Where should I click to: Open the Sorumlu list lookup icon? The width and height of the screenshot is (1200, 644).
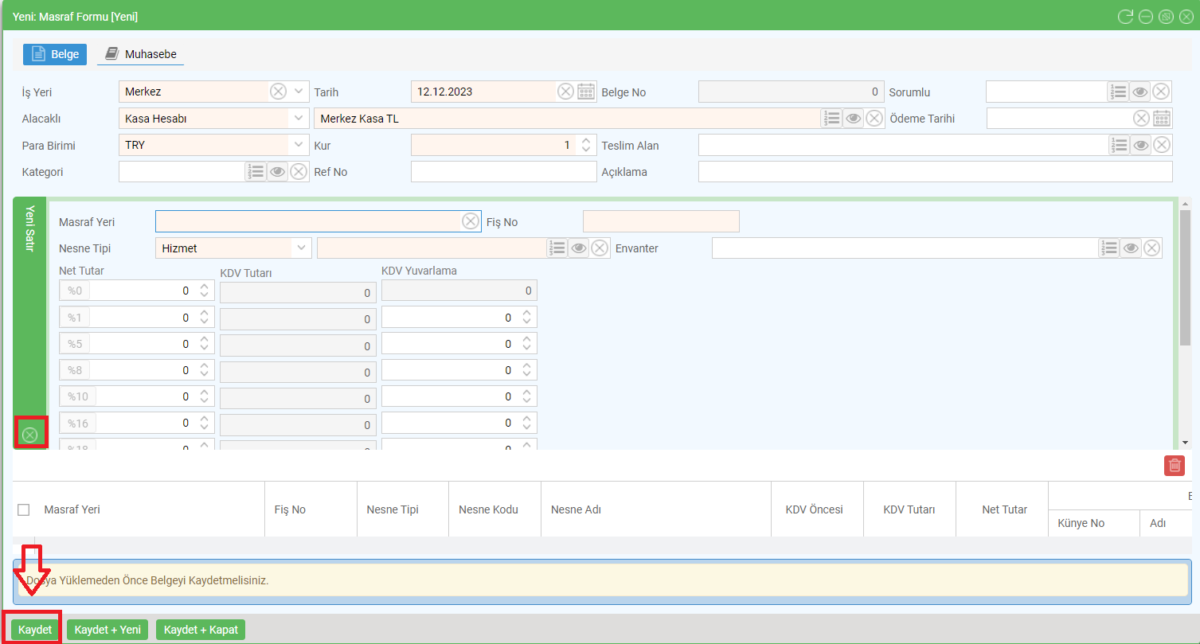(x=1118, y=92)
